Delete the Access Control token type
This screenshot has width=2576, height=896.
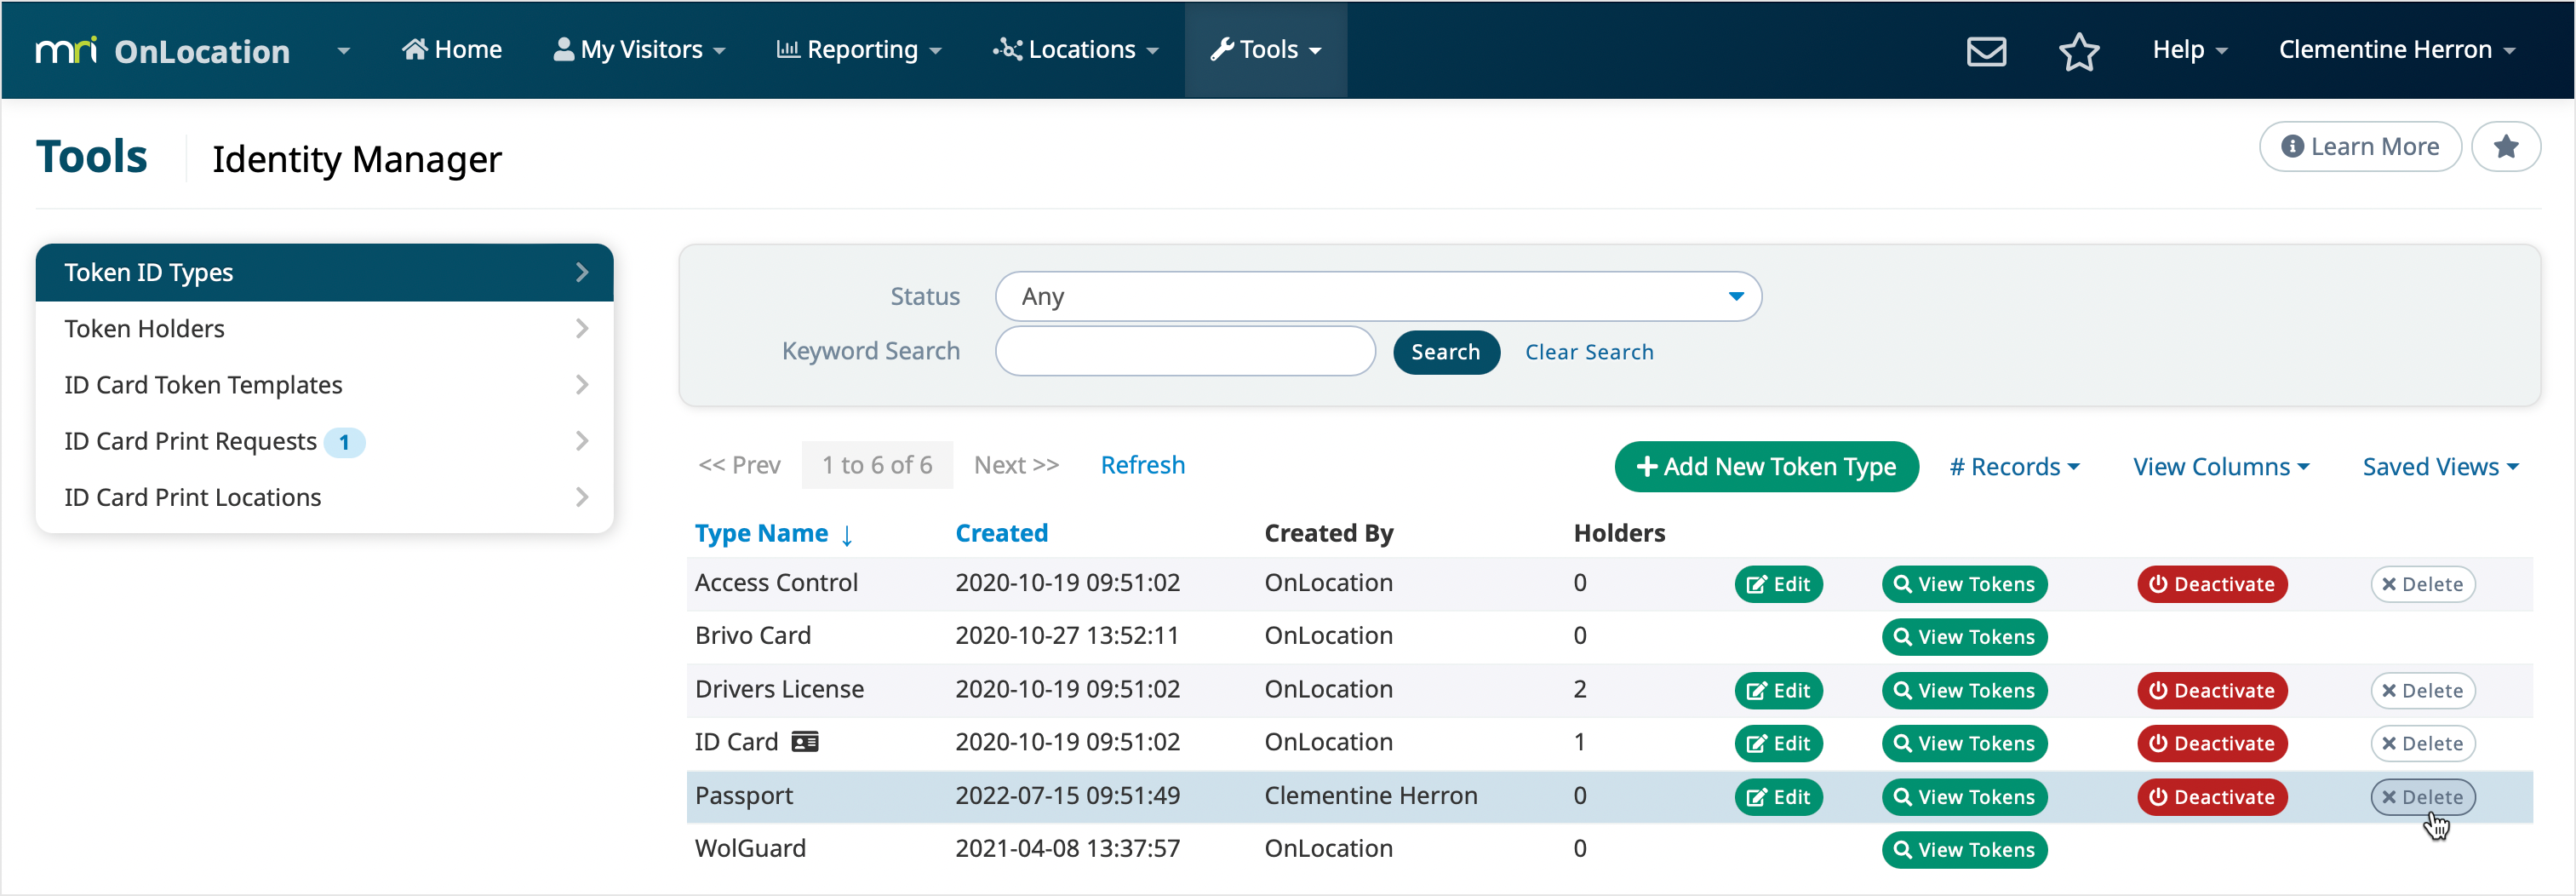pos(2422,584)
